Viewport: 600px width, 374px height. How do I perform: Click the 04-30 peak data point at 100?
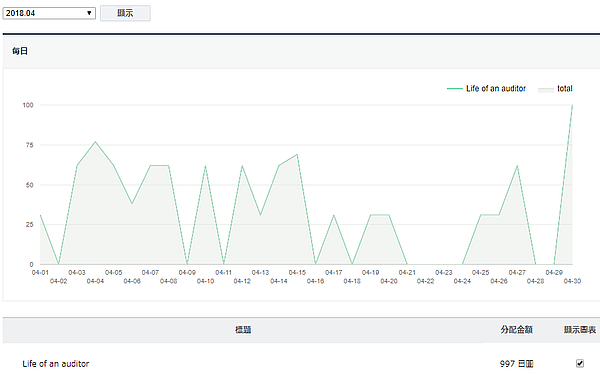point(572,105)
